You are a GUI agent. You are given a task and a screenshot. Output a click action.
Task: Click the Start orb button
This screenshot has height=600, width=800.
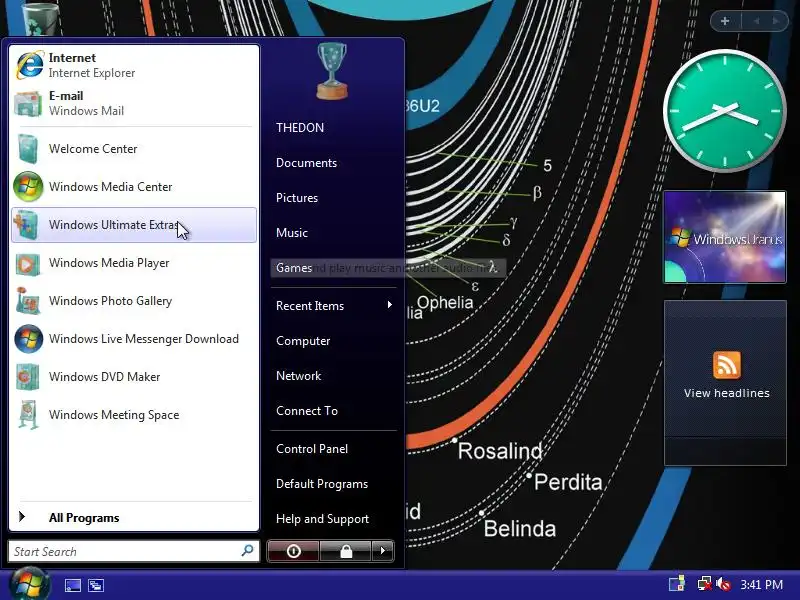[x=30, y=585]
